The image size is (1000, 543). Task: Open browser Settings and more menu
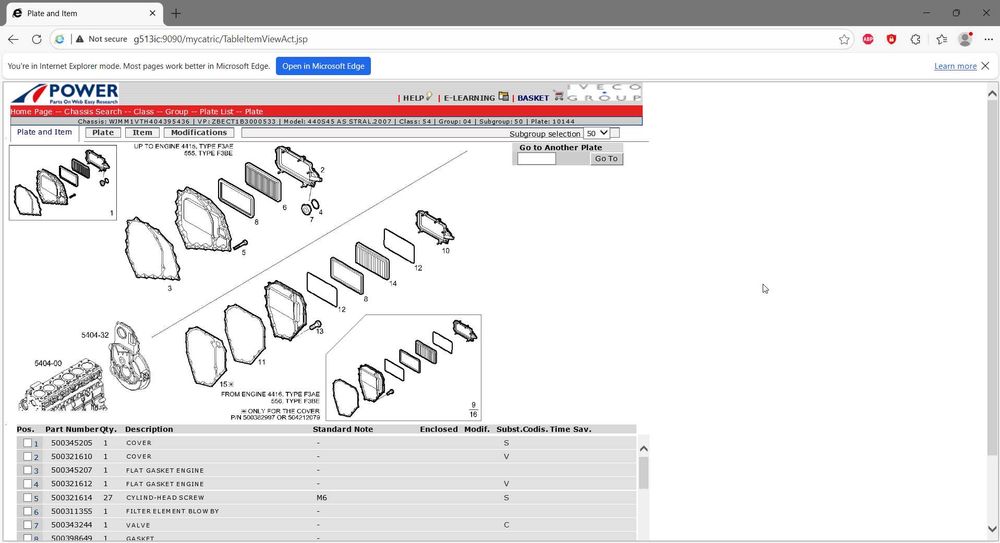pos(989,40)
